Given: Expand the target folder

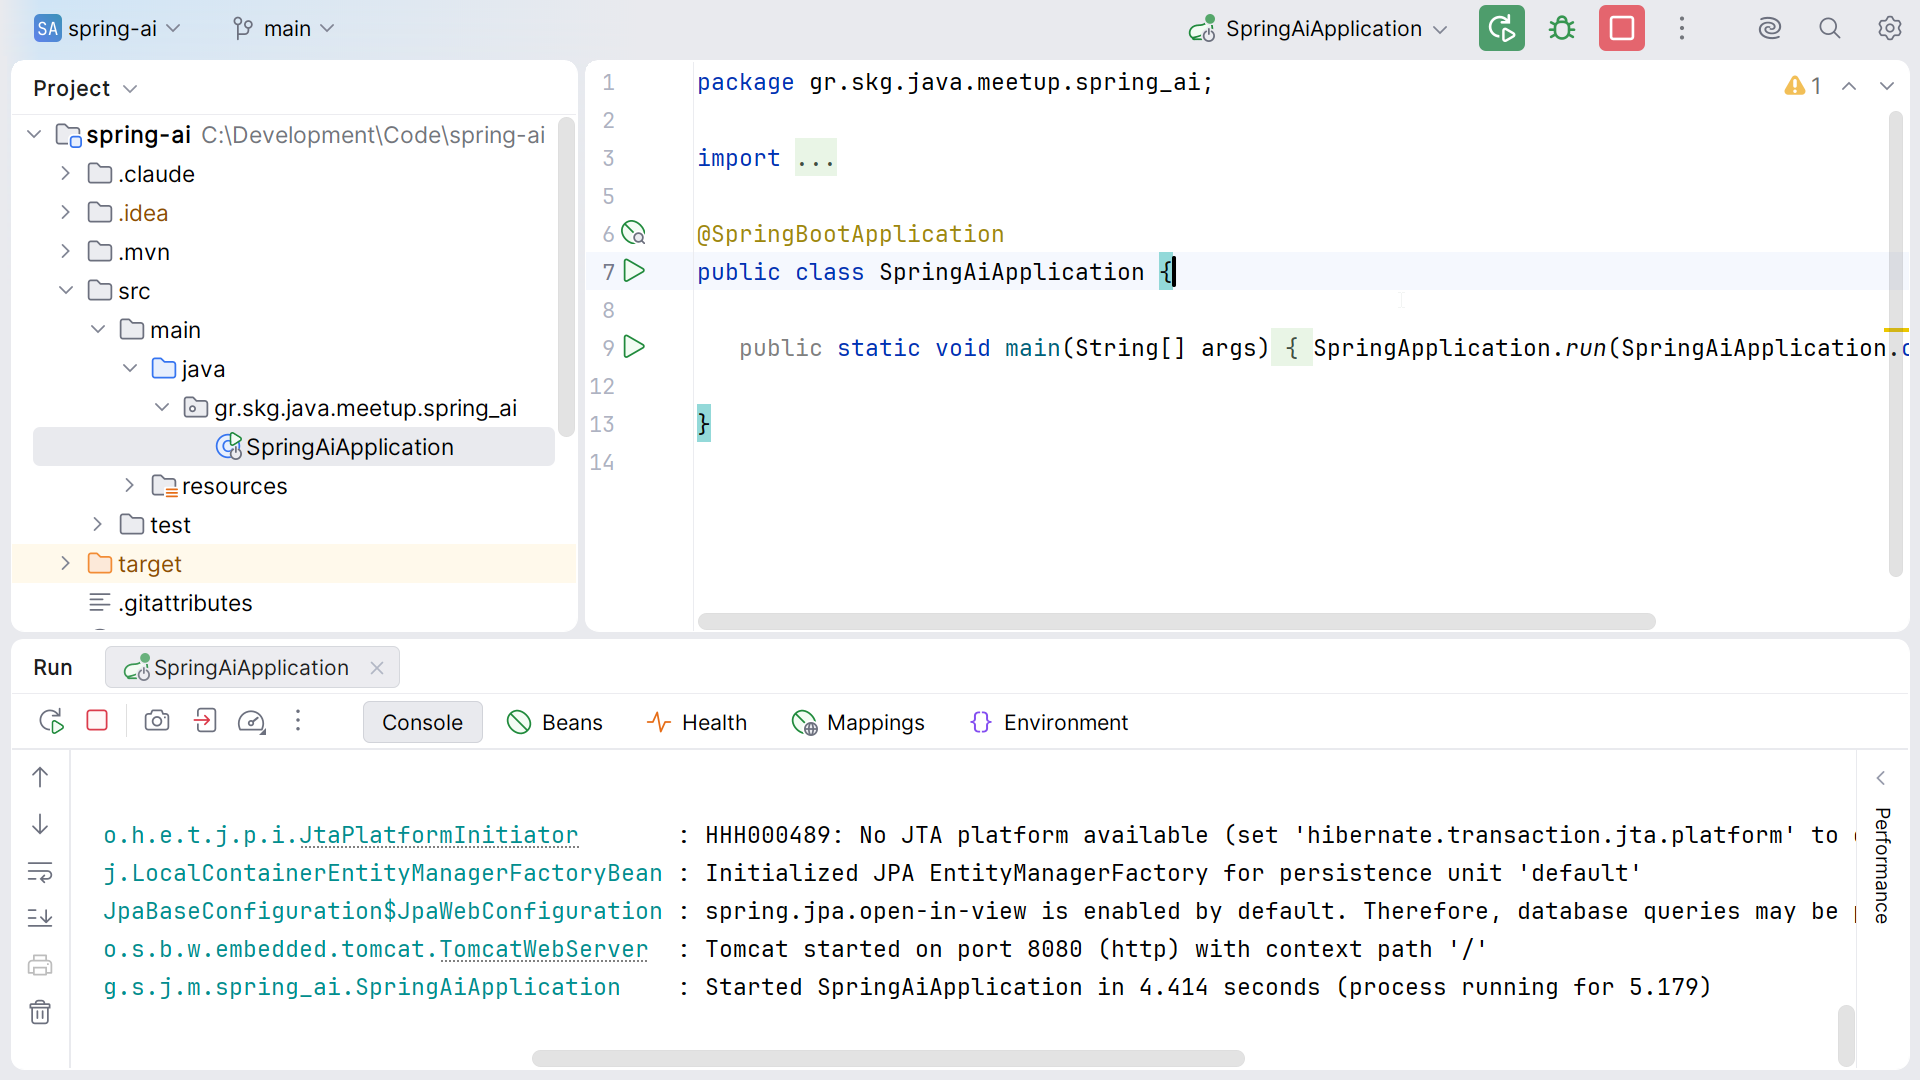Looking at the screenshot, I should (65, 563).
